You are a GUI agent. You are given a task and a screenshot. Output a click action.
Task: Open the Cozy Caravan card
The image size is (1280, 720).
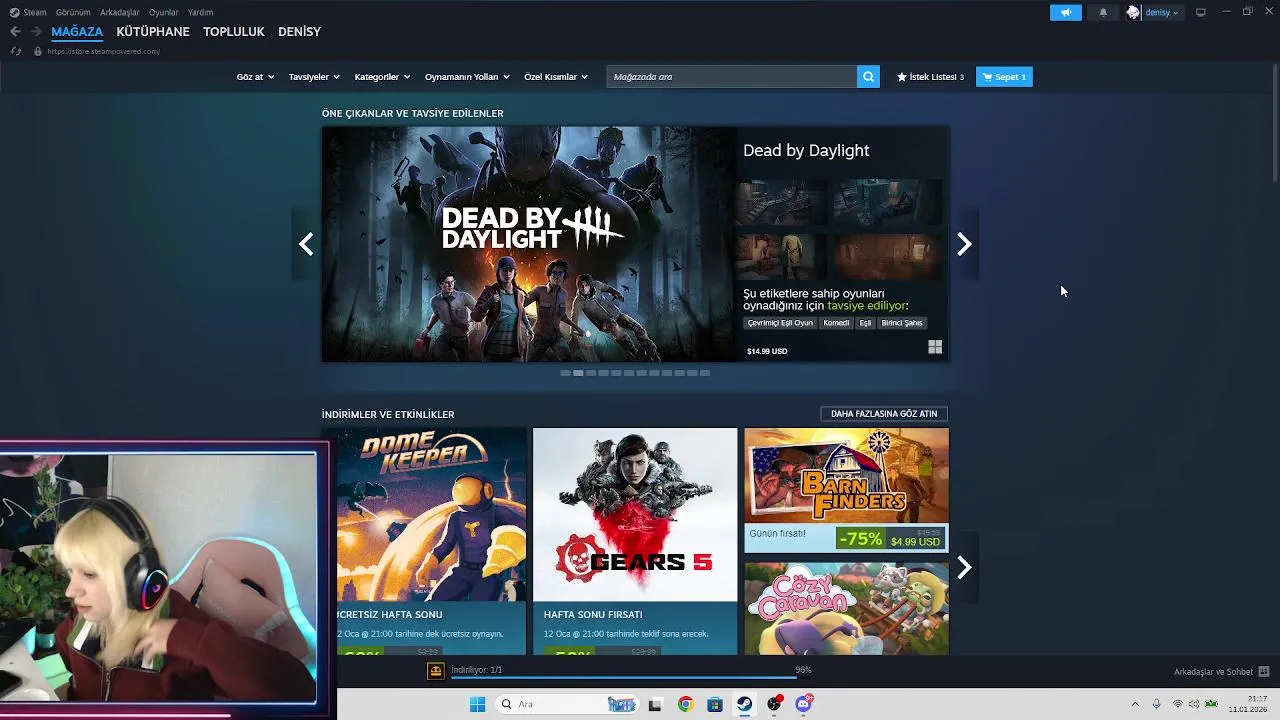point(846,608)
